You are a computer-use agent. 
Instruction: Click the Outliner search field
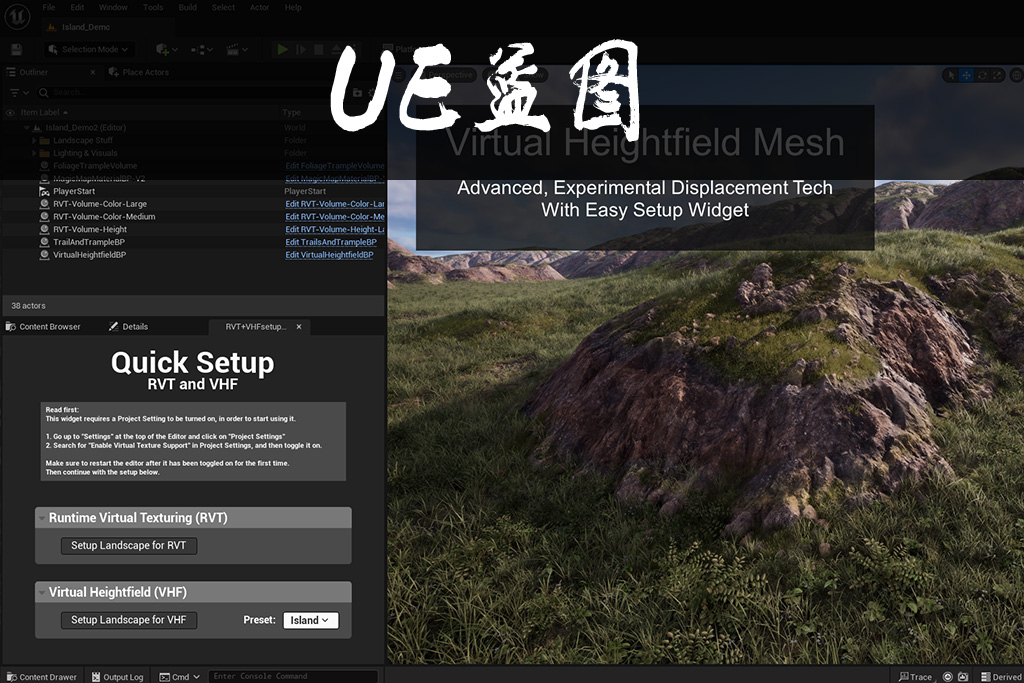pos(189,92)
